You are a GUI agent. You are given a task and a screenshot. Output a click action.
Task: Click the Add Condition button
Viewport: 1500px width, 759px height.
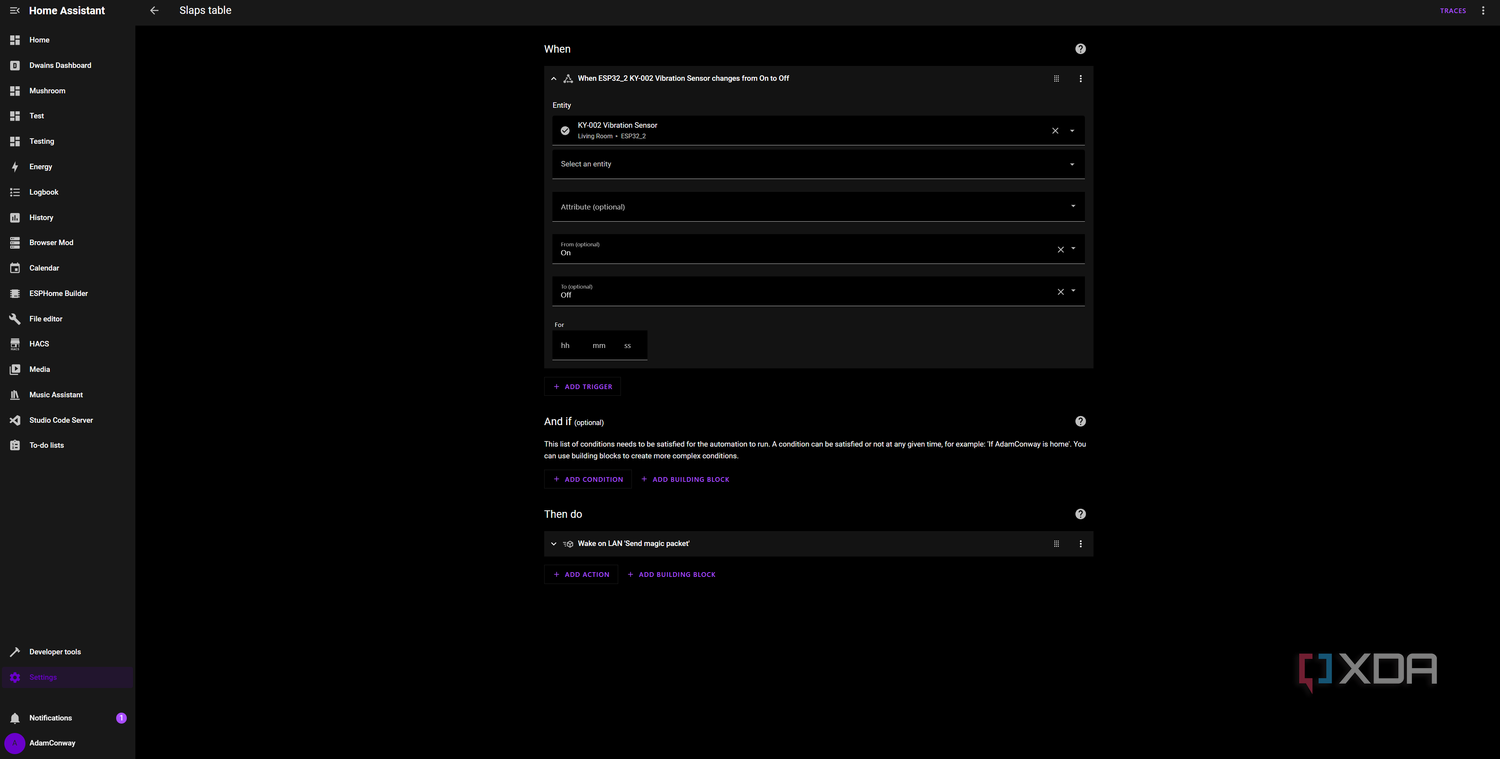point(588,480)
